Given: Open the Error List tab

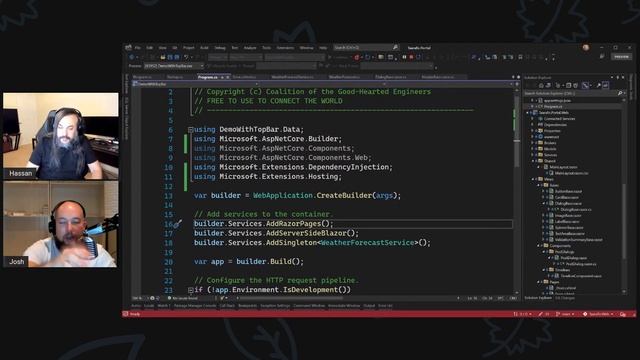Looking at the screenshot, I should 385,306.
